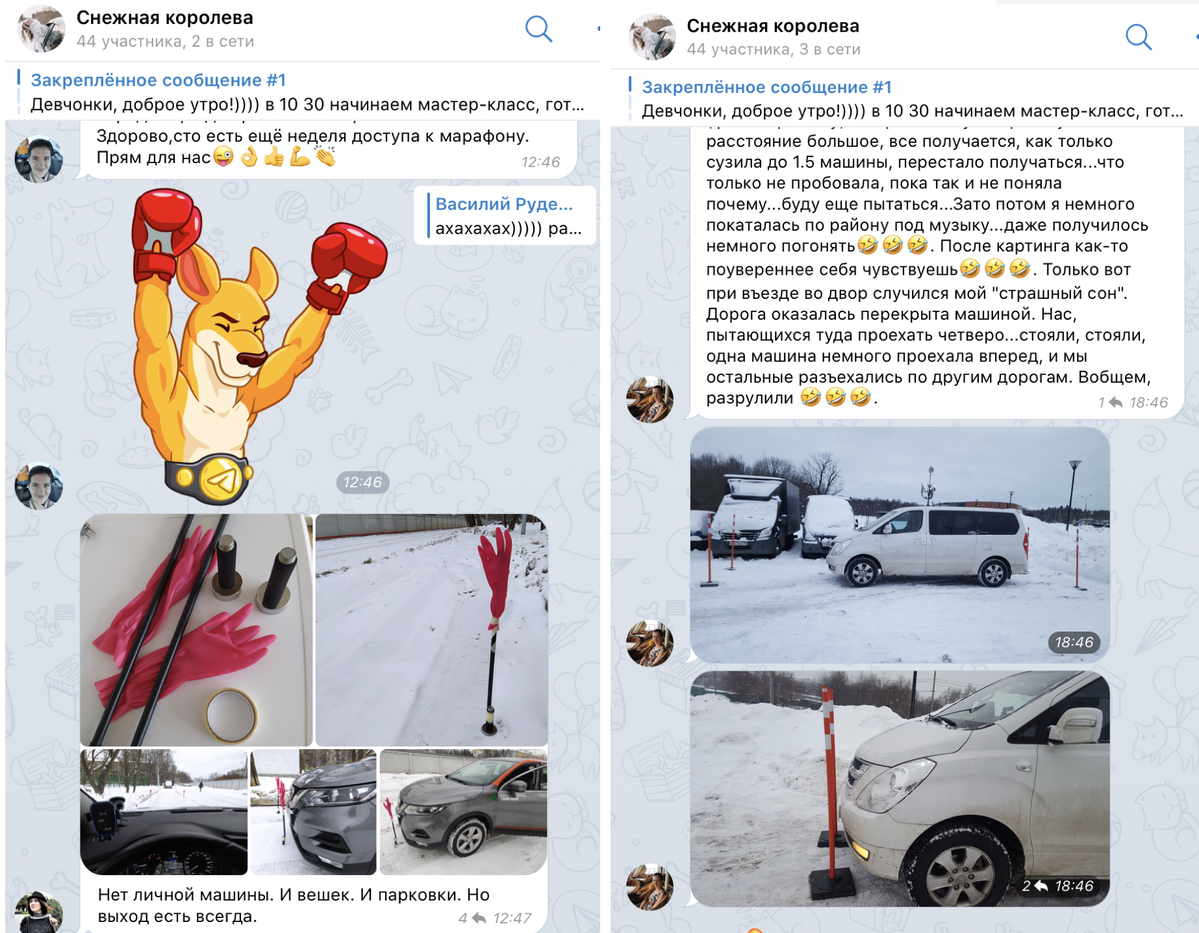The height and width of the screenshot is (933, 1199).
Task: Open the group avatar in the right header
Action: 651,36
